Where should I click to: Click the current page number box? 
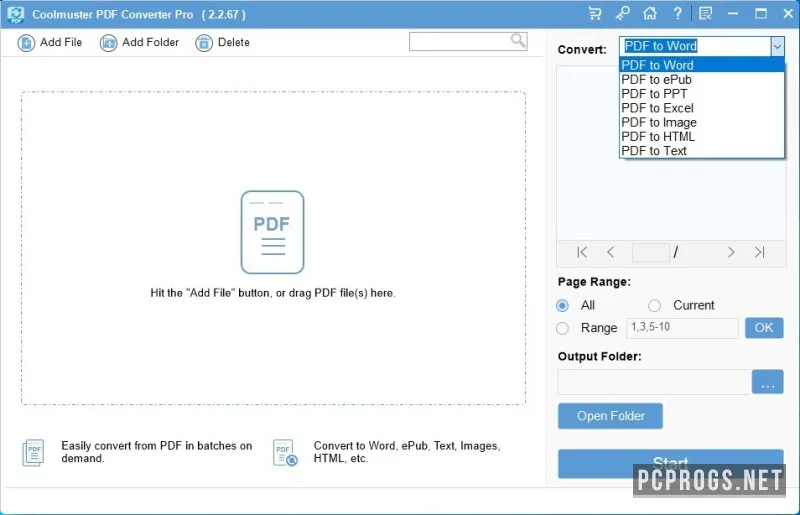[651, 252]
